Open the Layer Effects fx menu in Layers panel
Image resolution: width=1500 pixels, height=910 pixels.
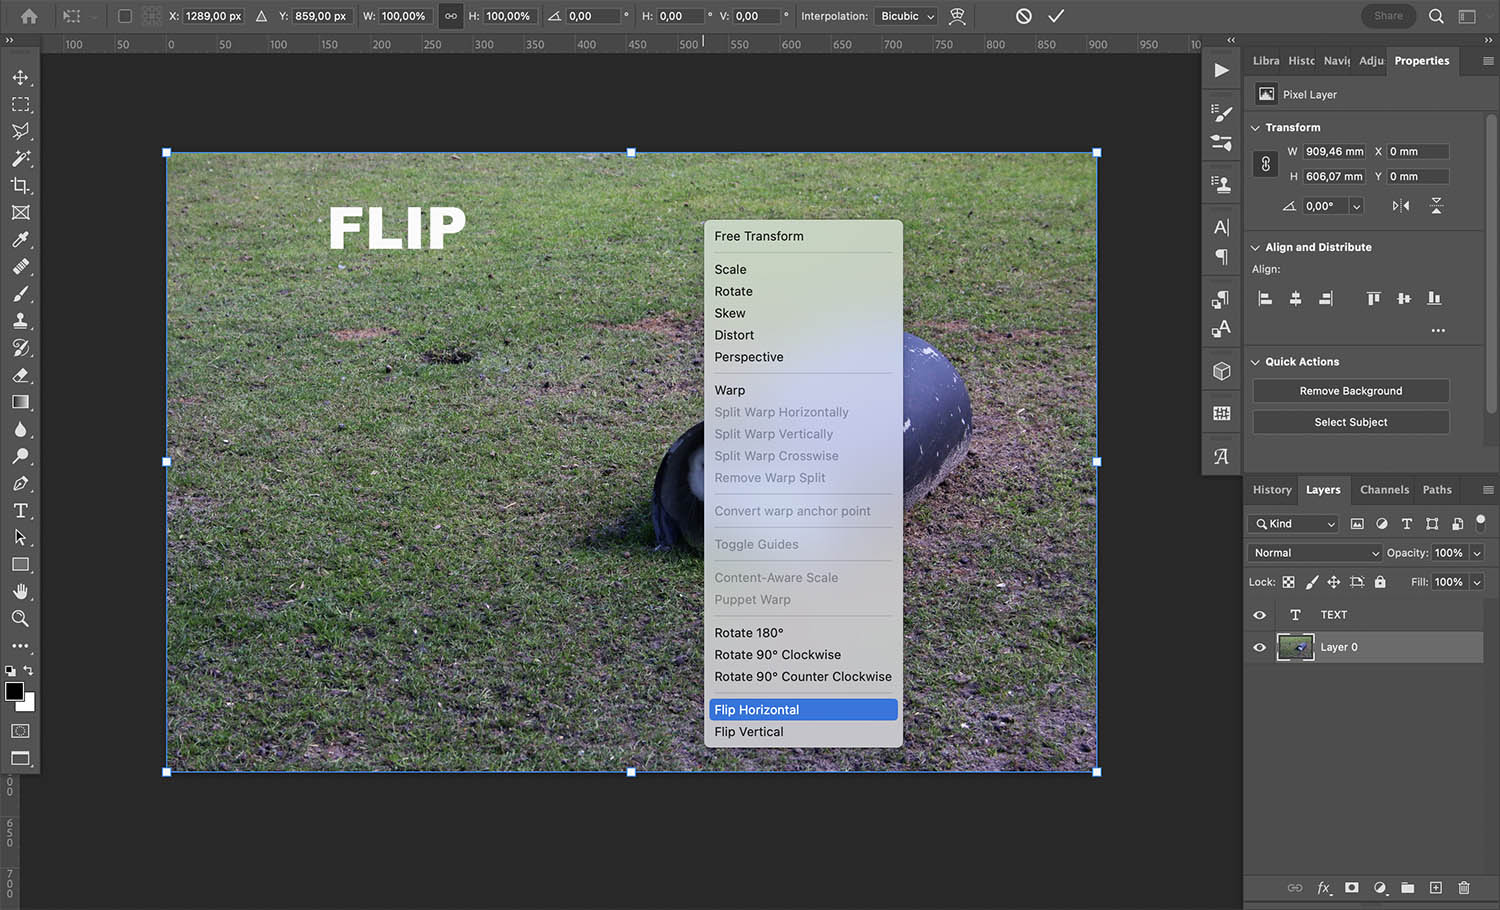point(1324,888)
